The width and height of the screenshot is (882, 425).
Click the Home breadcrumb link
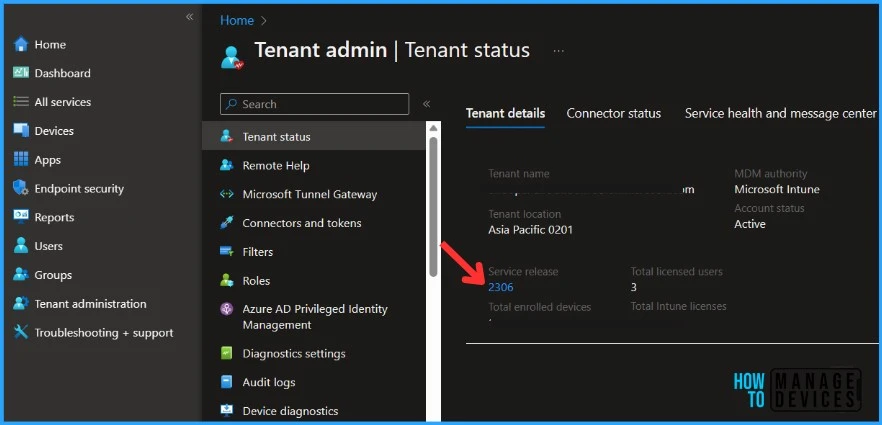(x=237, y=20)
